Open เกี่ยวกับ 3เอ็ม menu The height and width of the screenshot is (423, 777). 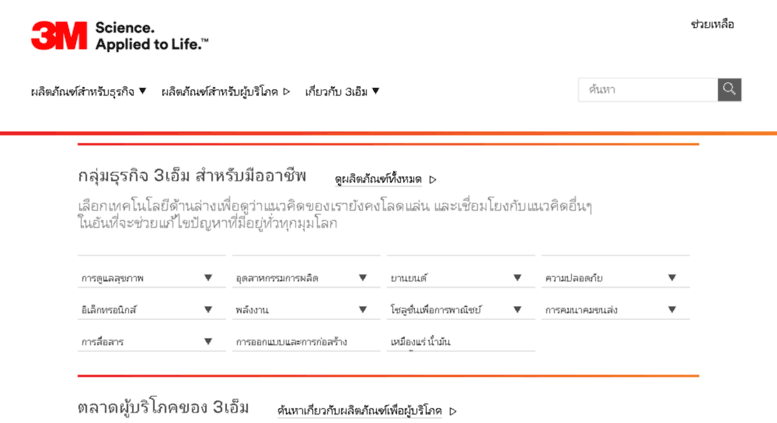tap(342, 92)
